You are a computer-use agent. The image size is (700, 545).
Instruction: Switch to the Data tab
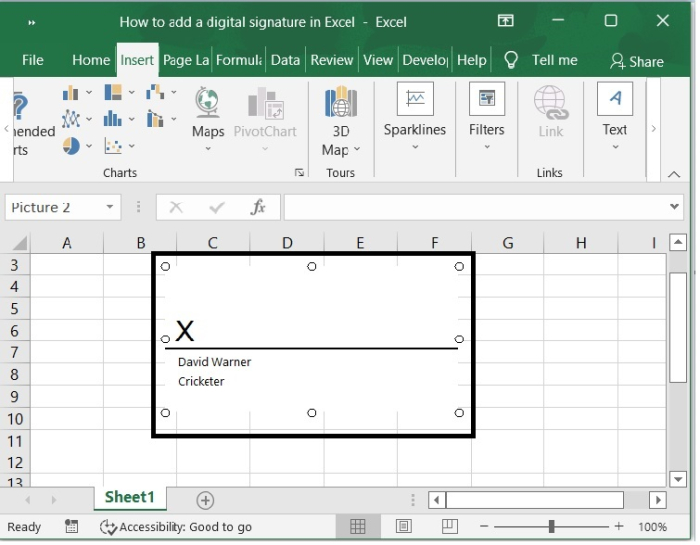pyautogui.click(x=285, y=60)
